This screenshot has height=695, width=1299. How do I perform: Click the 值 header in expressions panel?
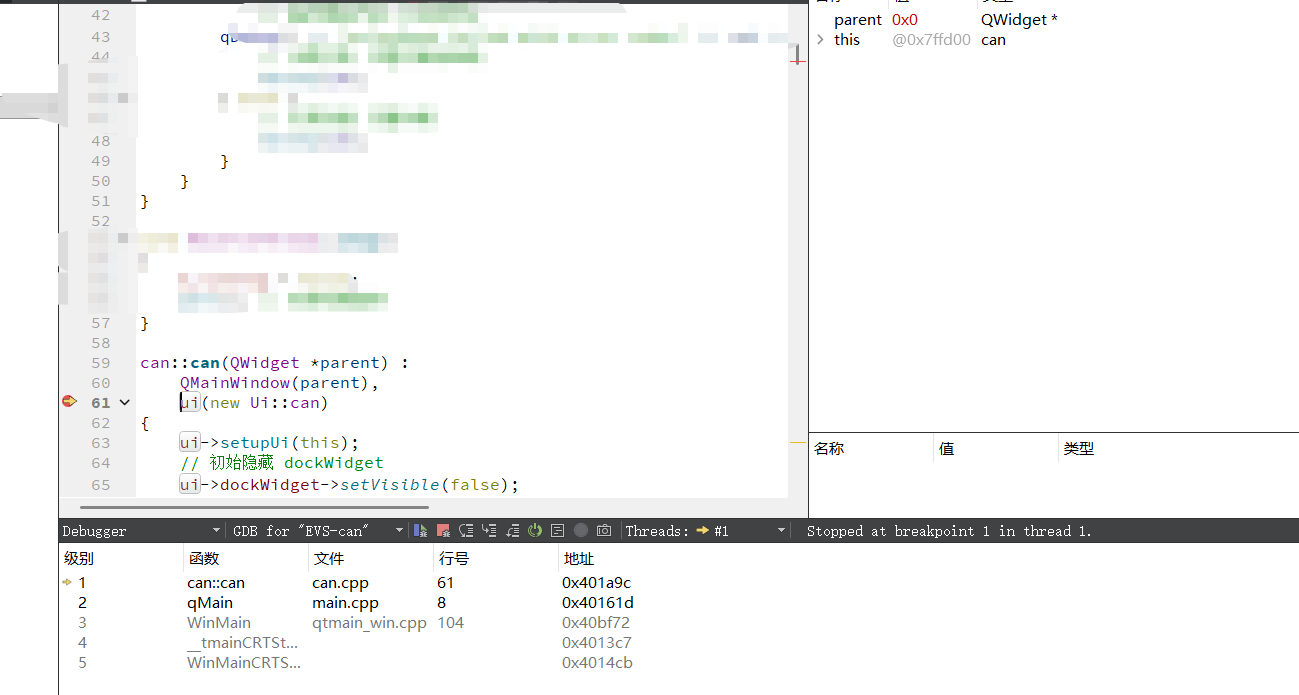[995, 449]
